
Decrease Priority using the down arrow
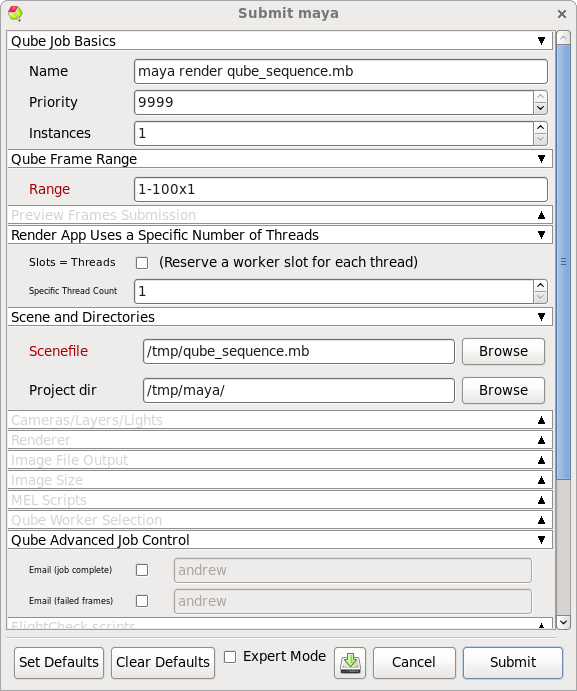541,108
